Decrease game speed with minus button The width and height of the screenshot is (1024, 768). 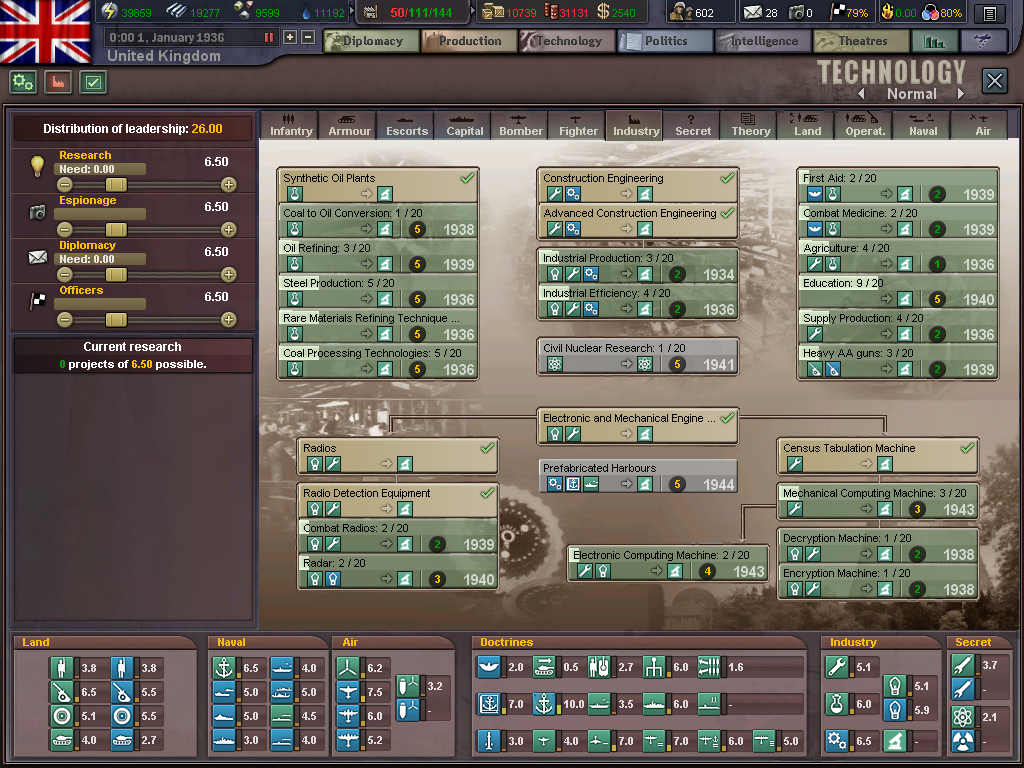click(x=309, y=37)
